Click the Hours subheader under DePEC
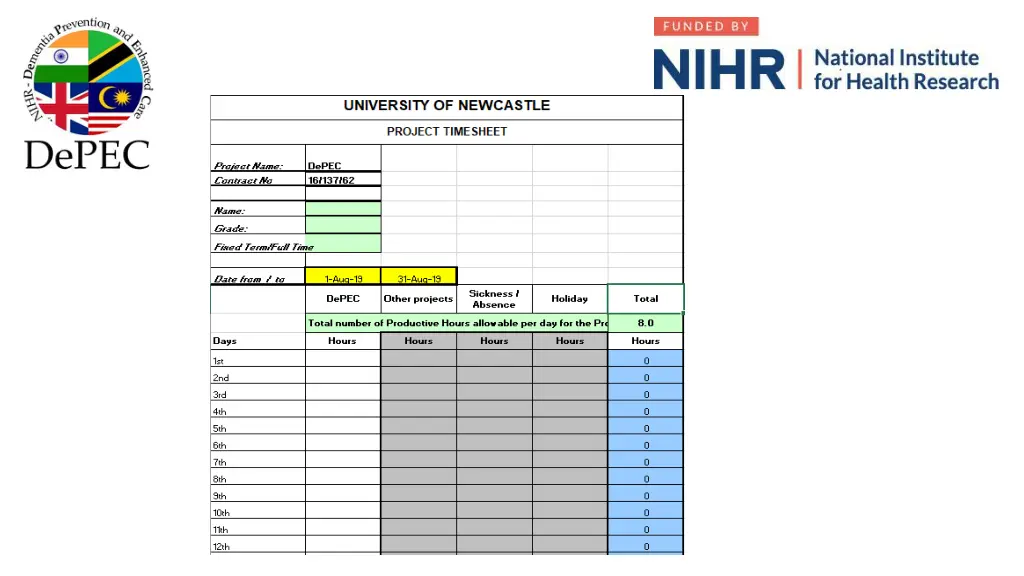Screen dimensions: 1024x576 tap(343, 341)
